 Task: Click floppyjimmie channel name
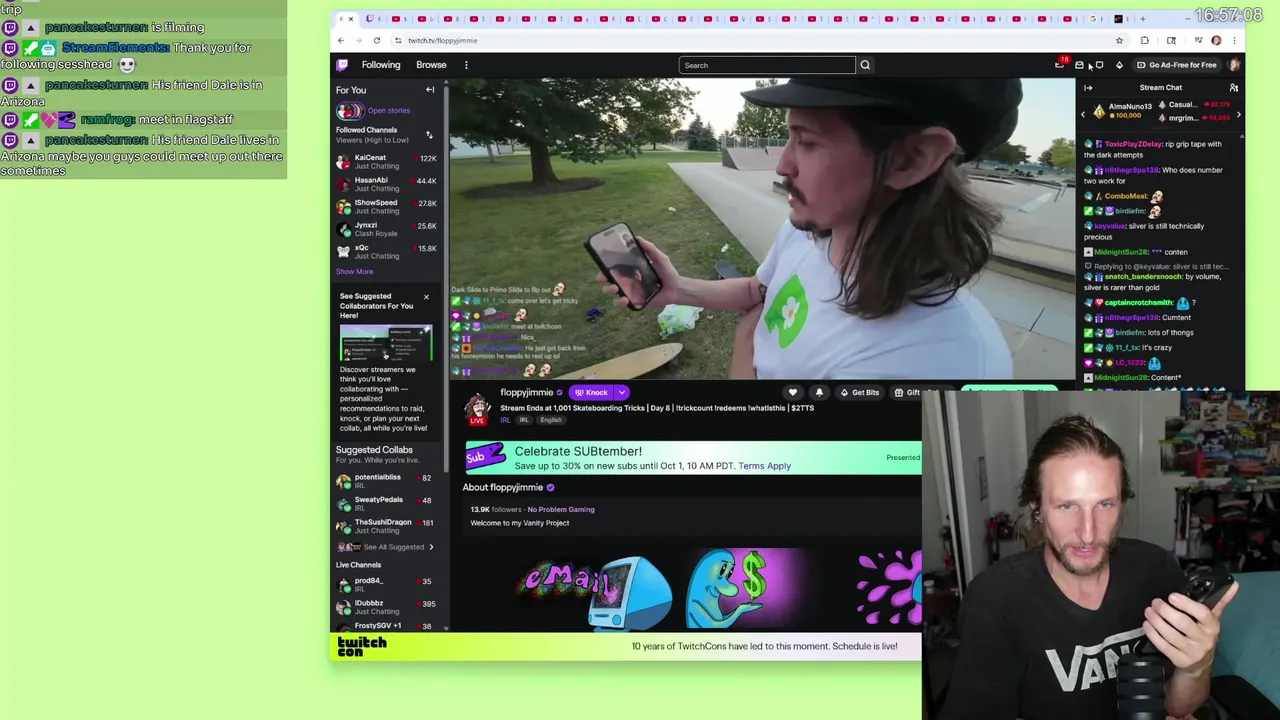pos(527,393)
